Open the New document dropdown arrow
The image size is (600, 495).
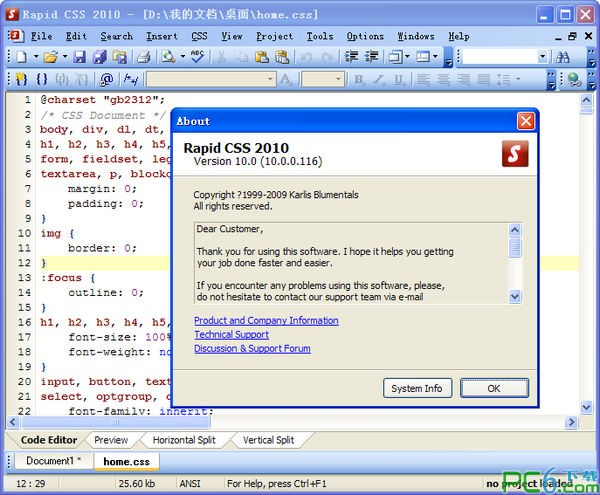36,57
